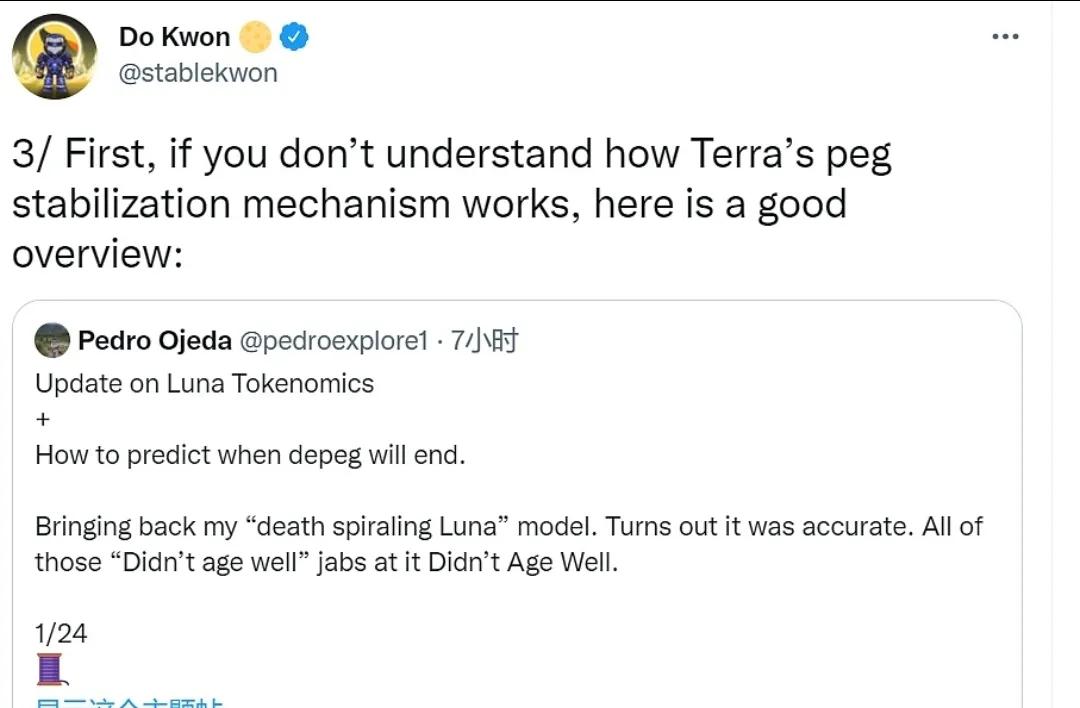Visit the @stablekwon handle
The width and height of the screenshot is (1080, 708).
[198, 73]
